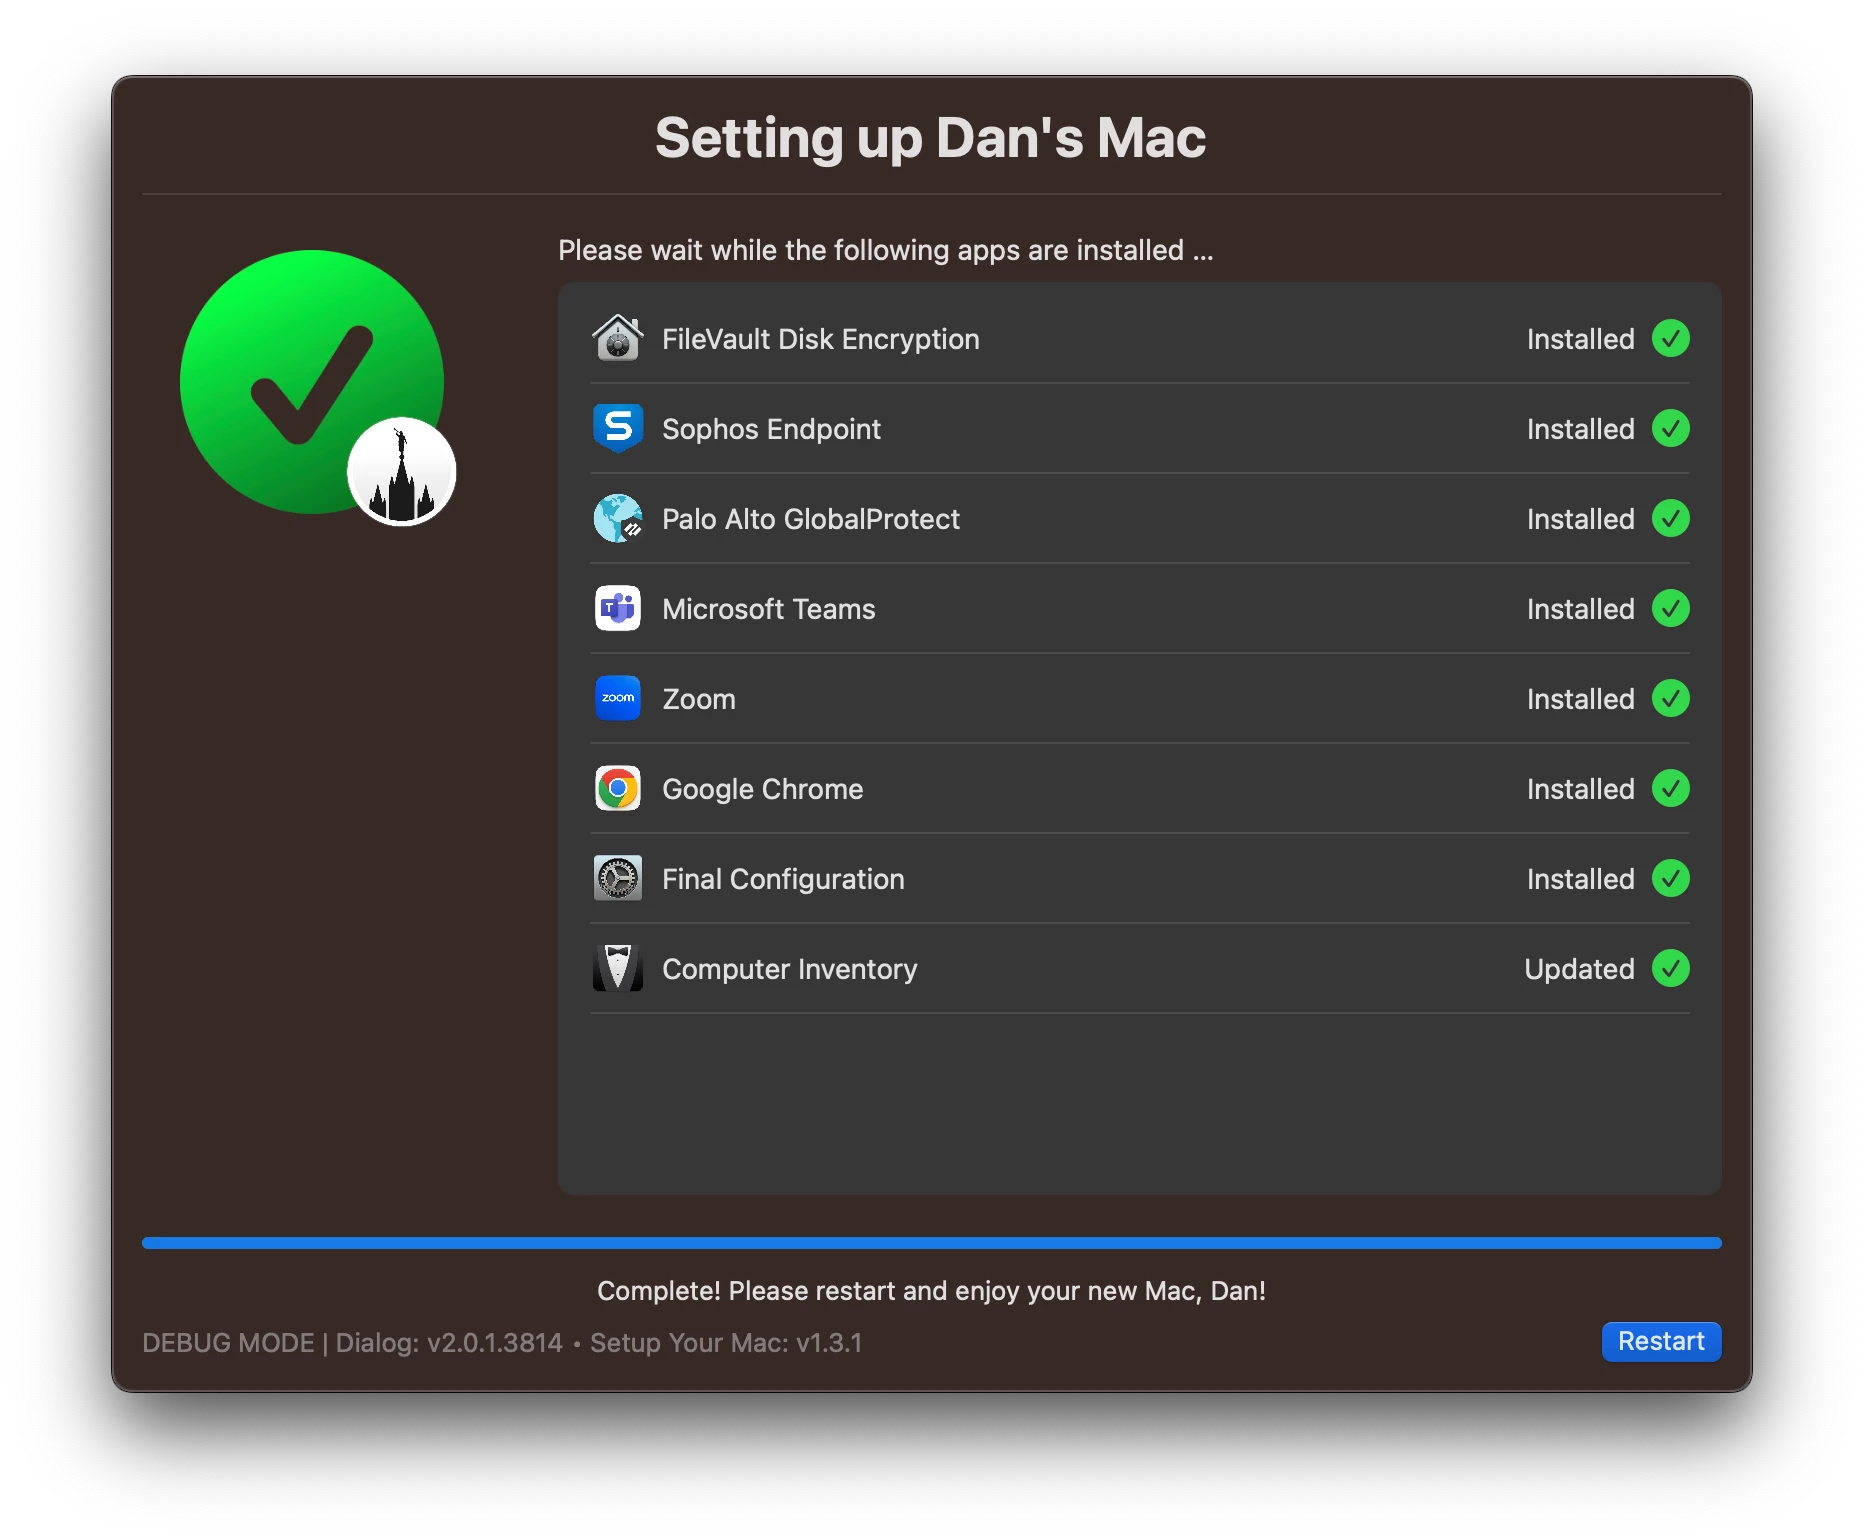Select the Sophos Endpoint label

[x=771, y=429]
